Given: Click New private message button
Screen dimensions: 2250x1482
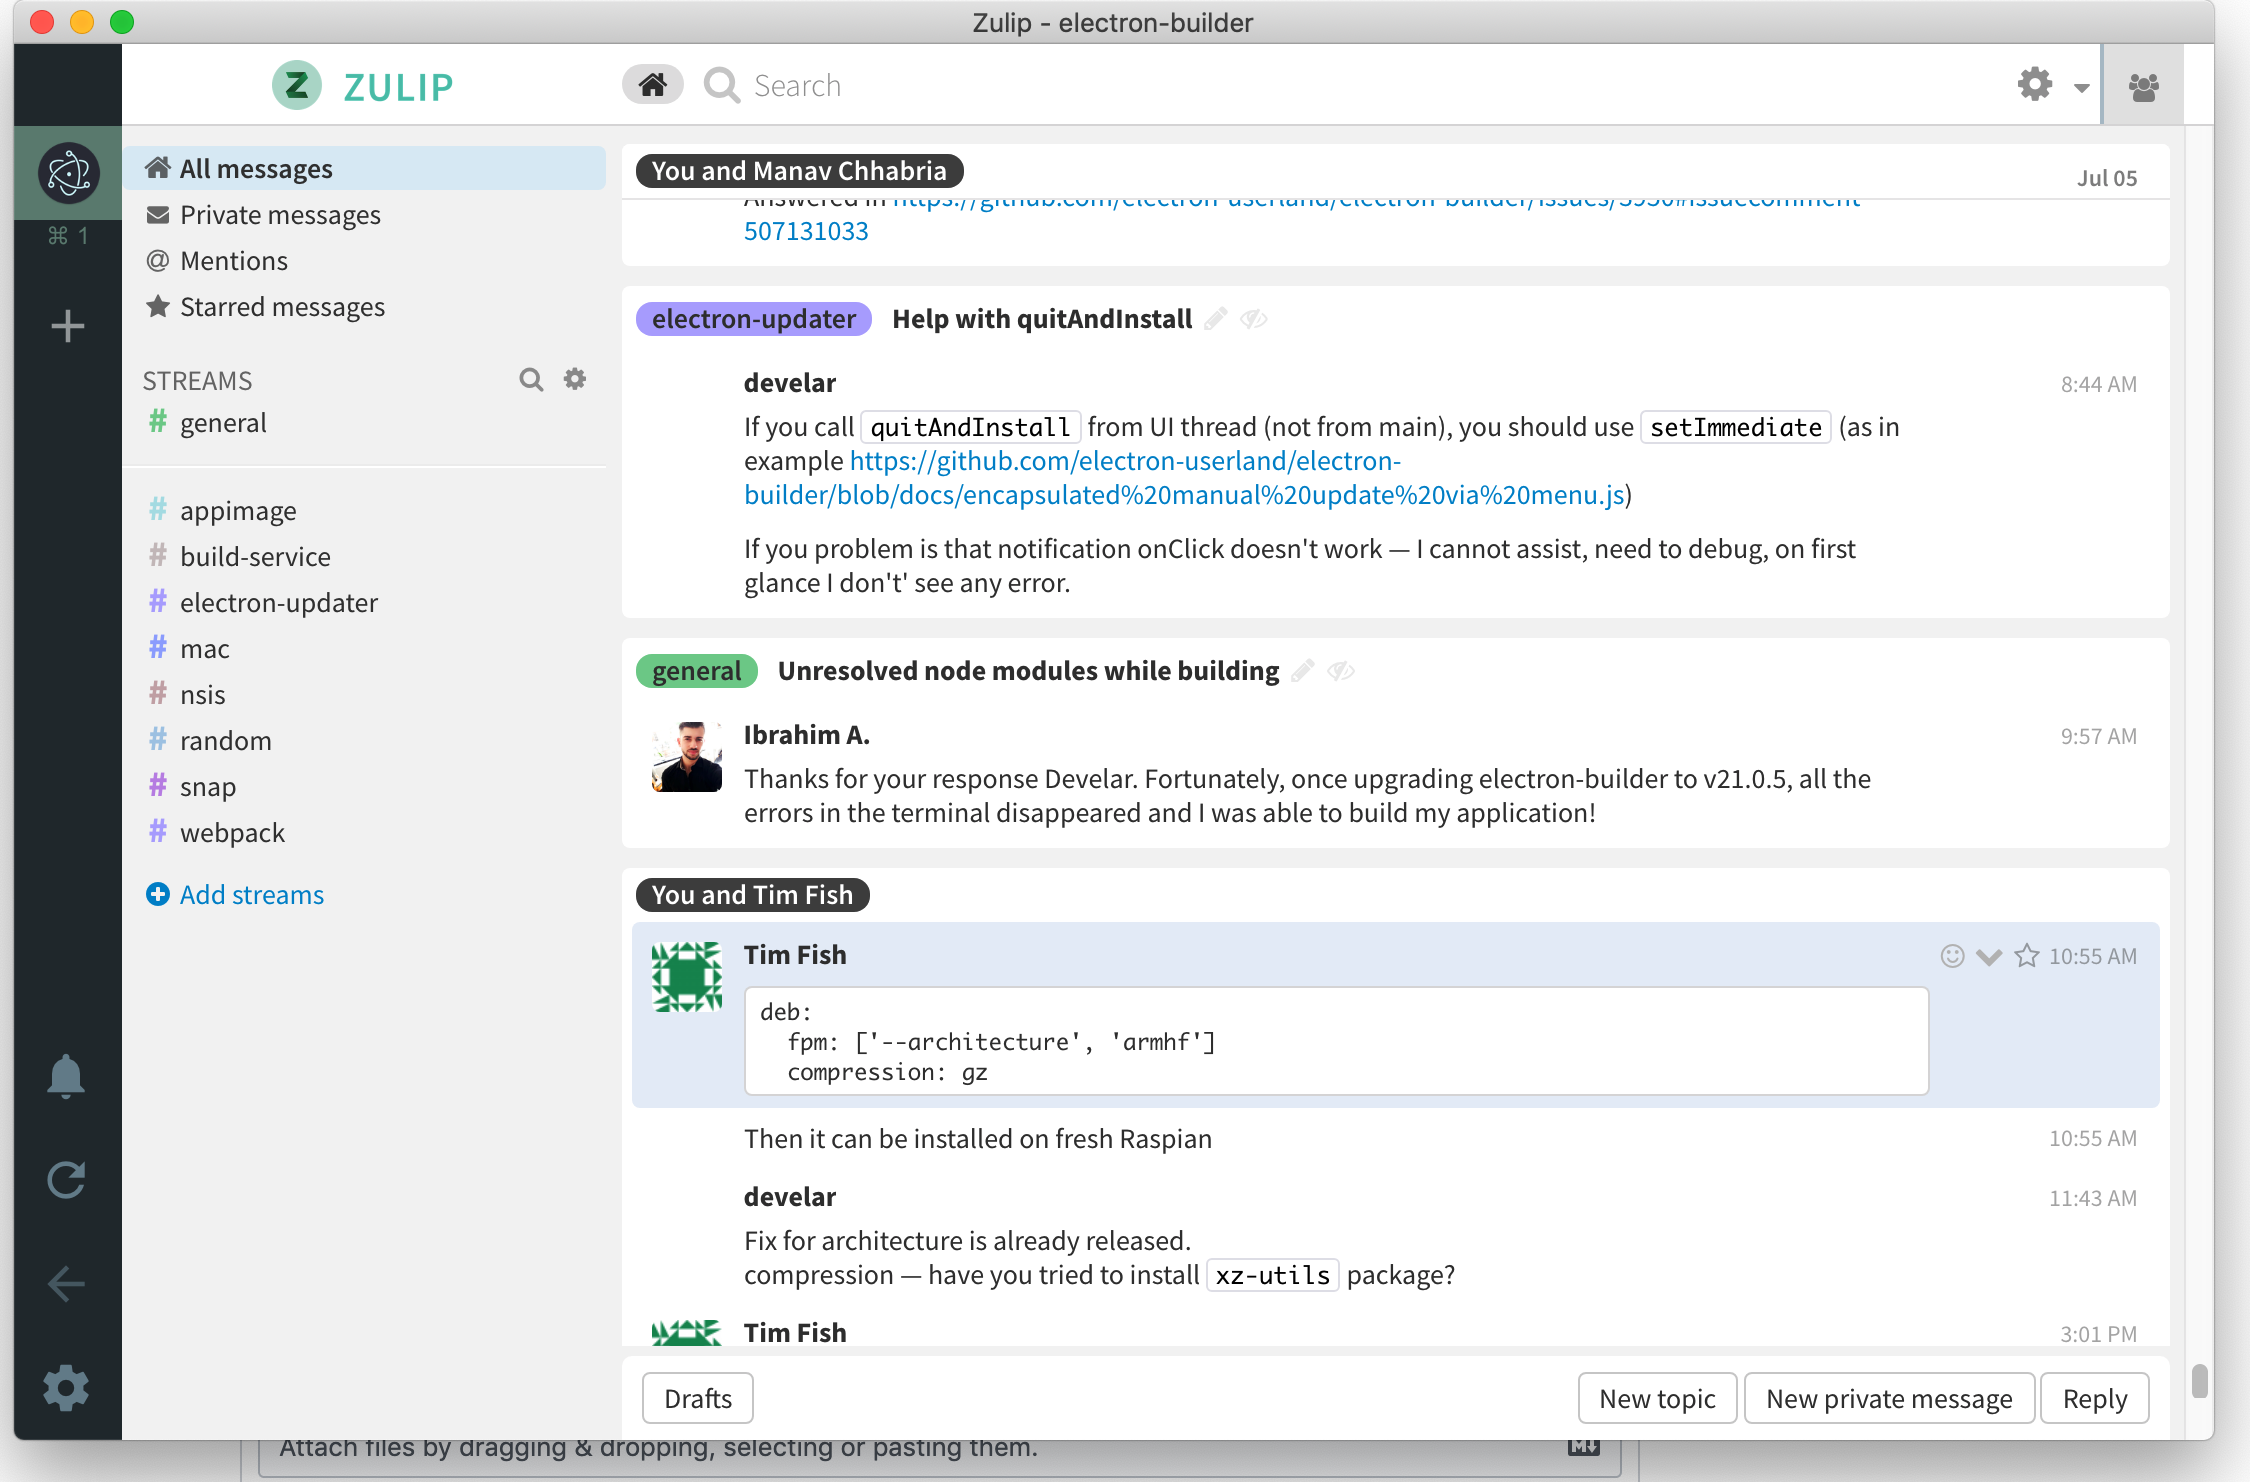Looking at the screenshot, I should point(1889,1398).
